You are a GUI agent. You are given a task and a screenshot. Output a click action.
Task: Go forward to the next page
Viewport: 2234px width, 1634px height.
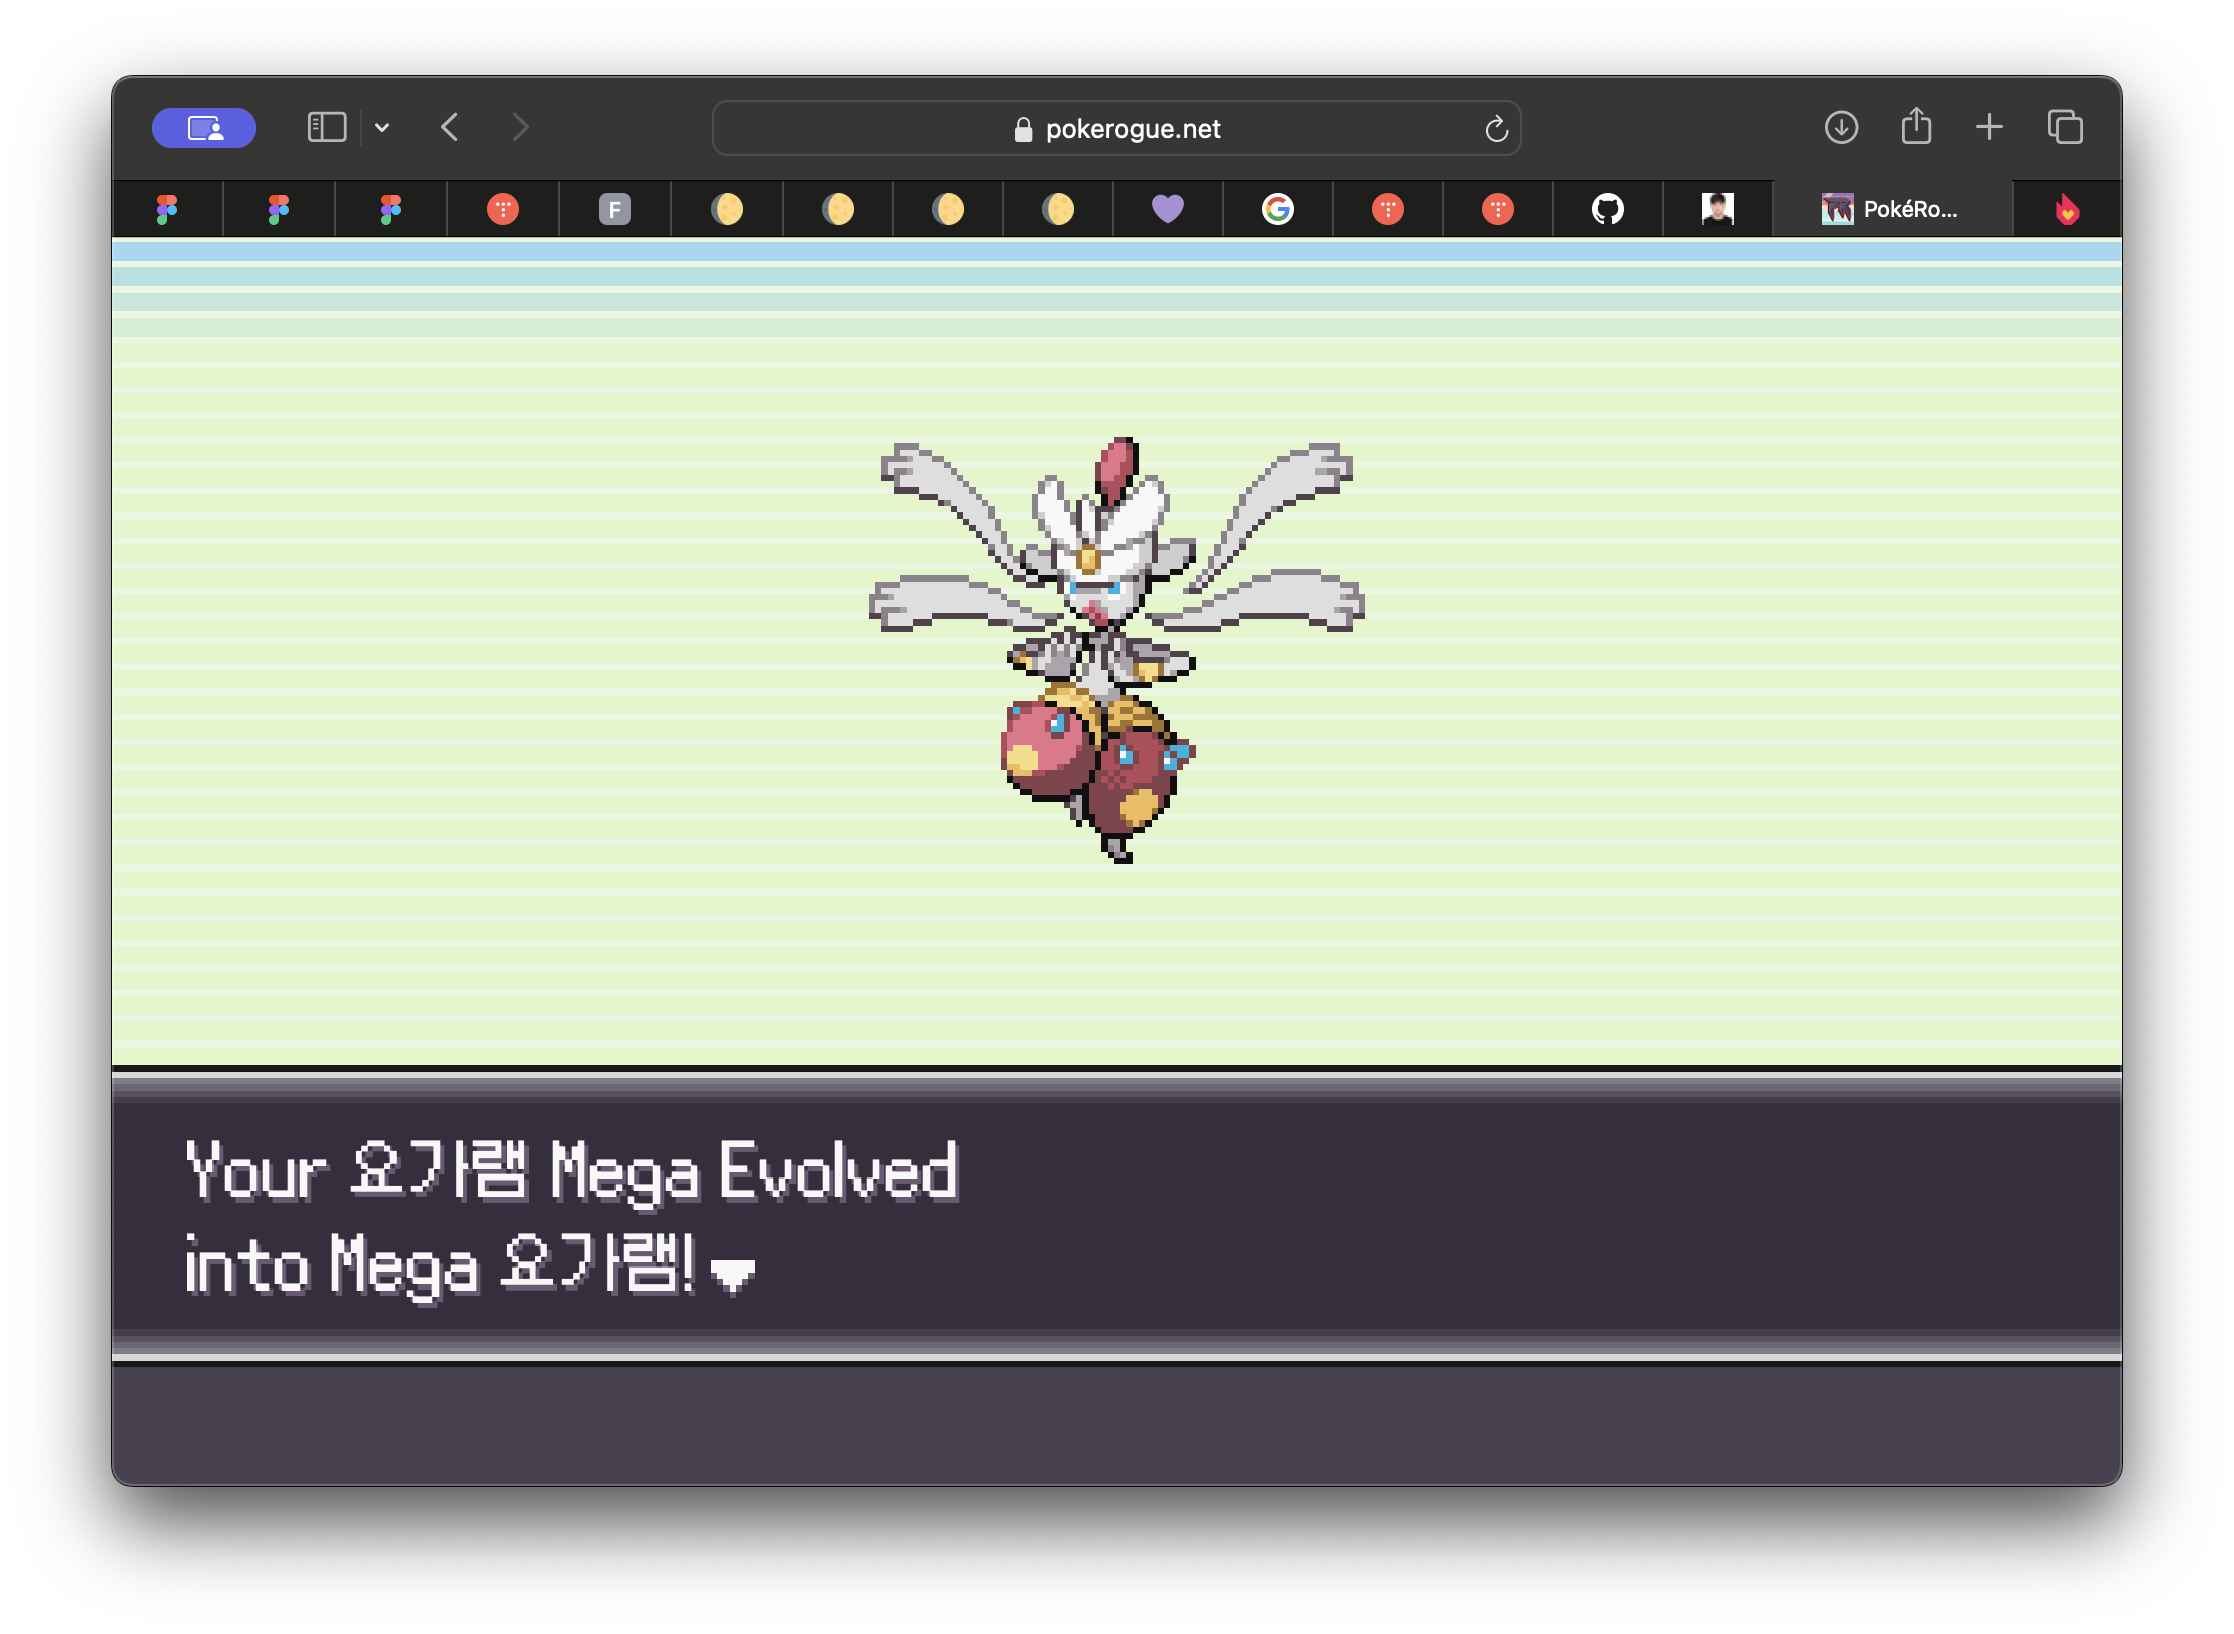(x=520, y=128)
